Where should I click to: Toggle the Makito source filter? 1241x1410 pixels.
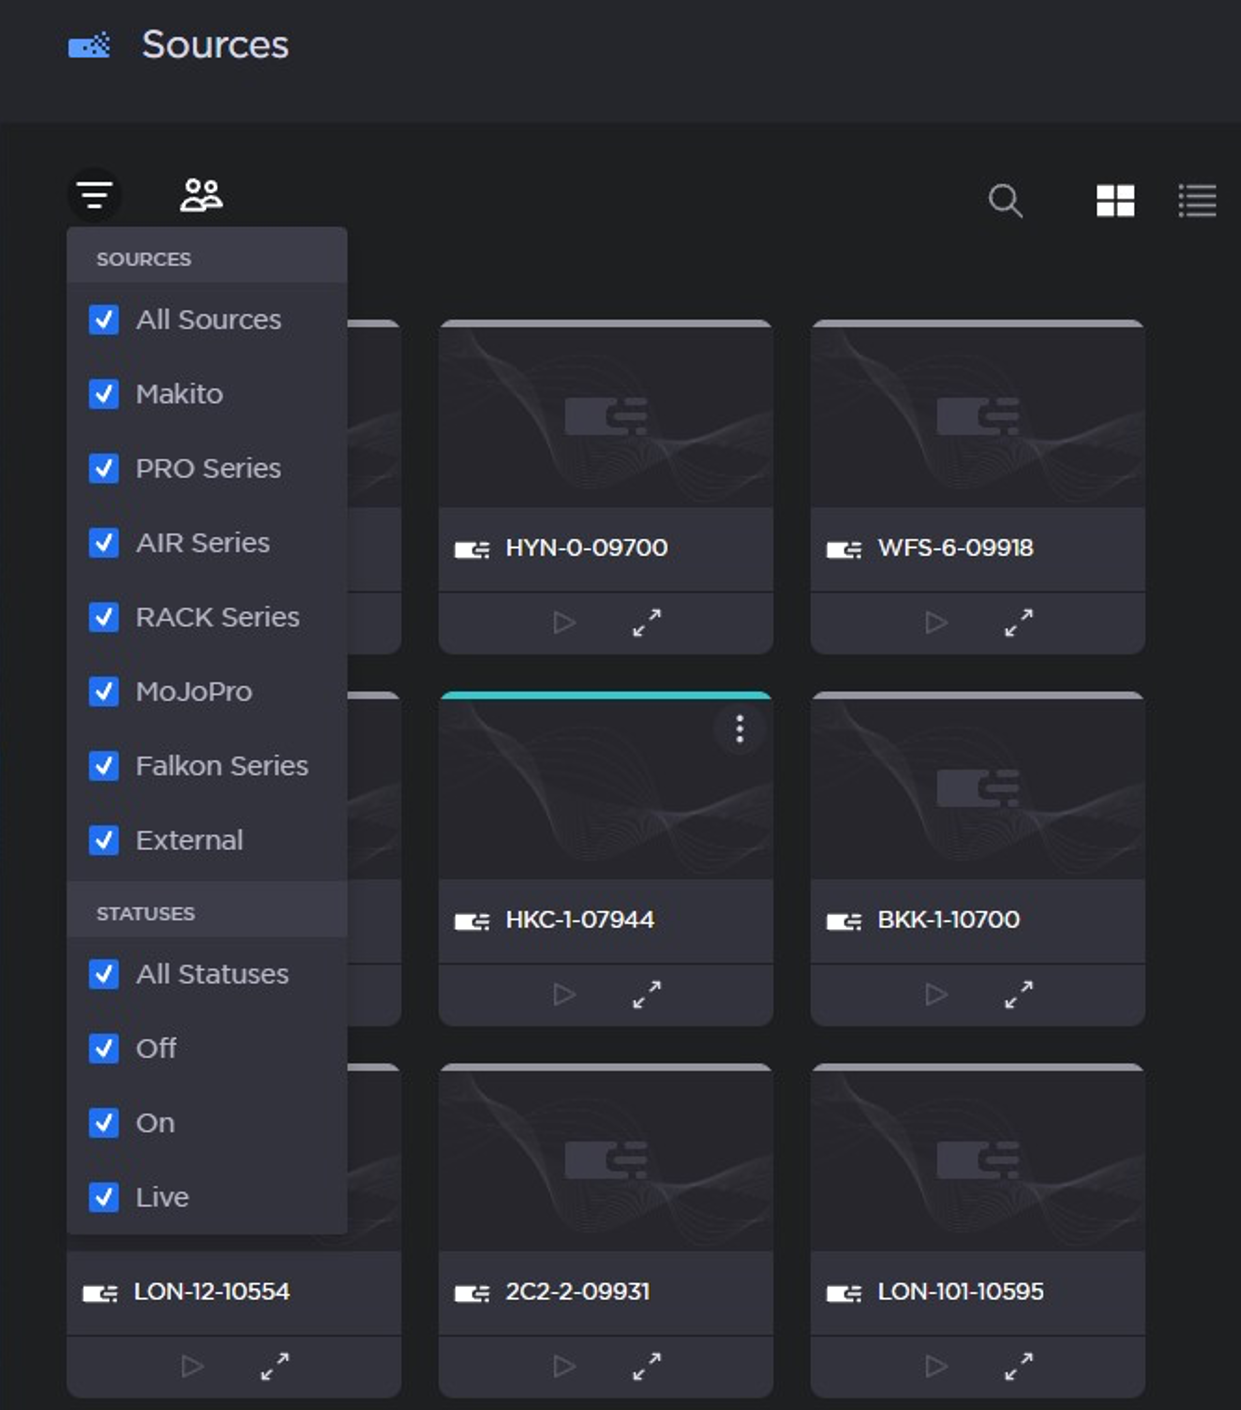(104, 394)
